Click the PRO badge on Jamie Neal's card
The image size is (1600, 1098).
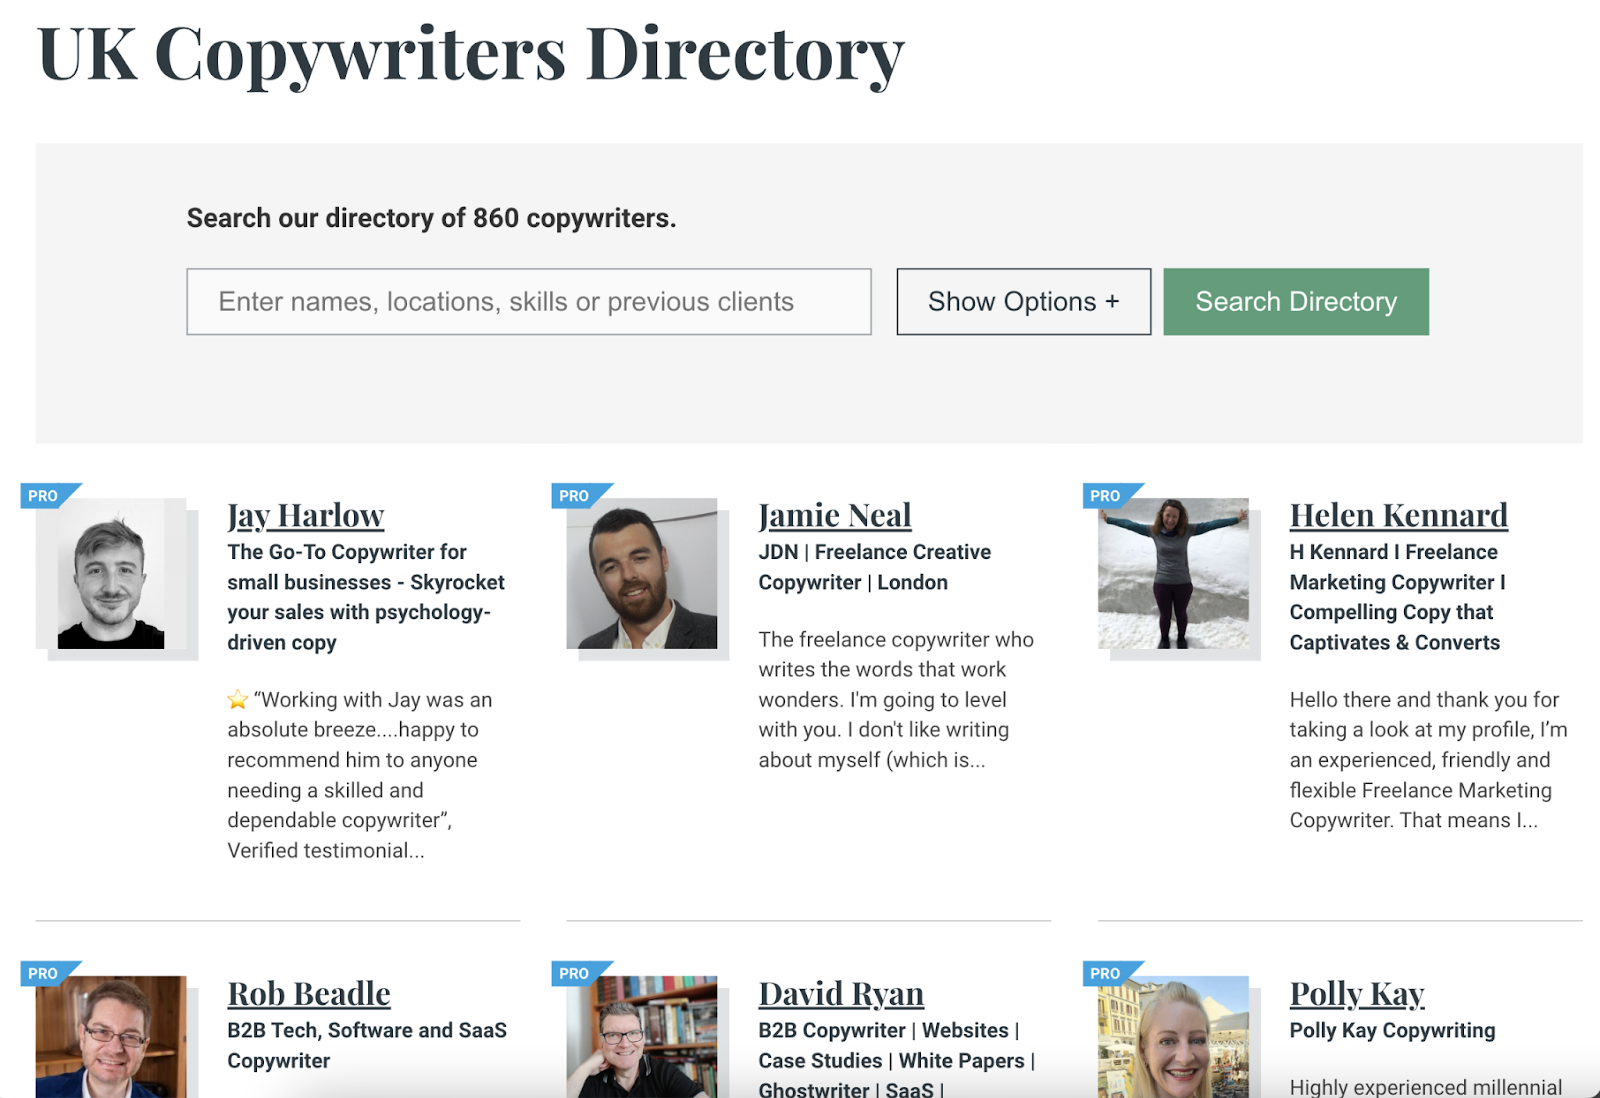click(573, 494)
